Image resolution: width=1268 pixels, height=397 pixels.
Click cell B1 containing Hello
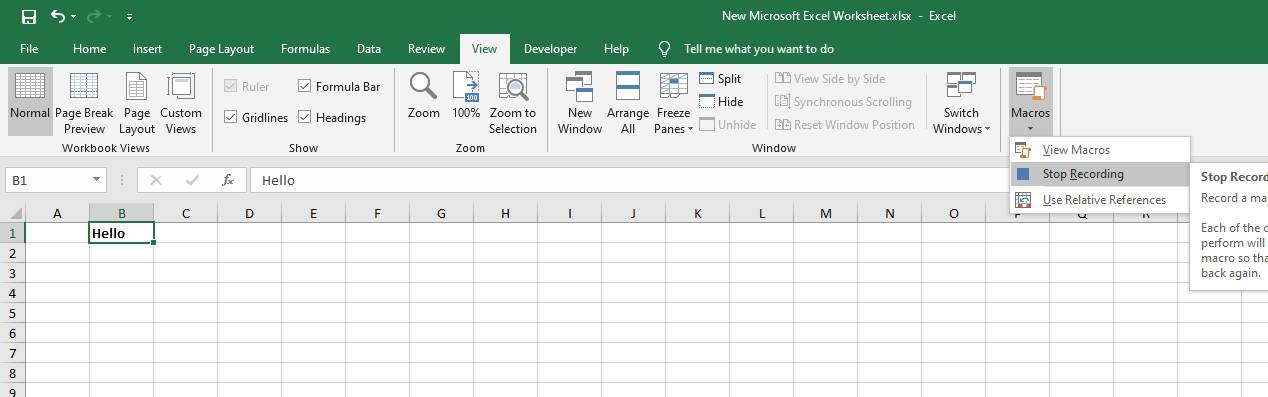point(121,233)
